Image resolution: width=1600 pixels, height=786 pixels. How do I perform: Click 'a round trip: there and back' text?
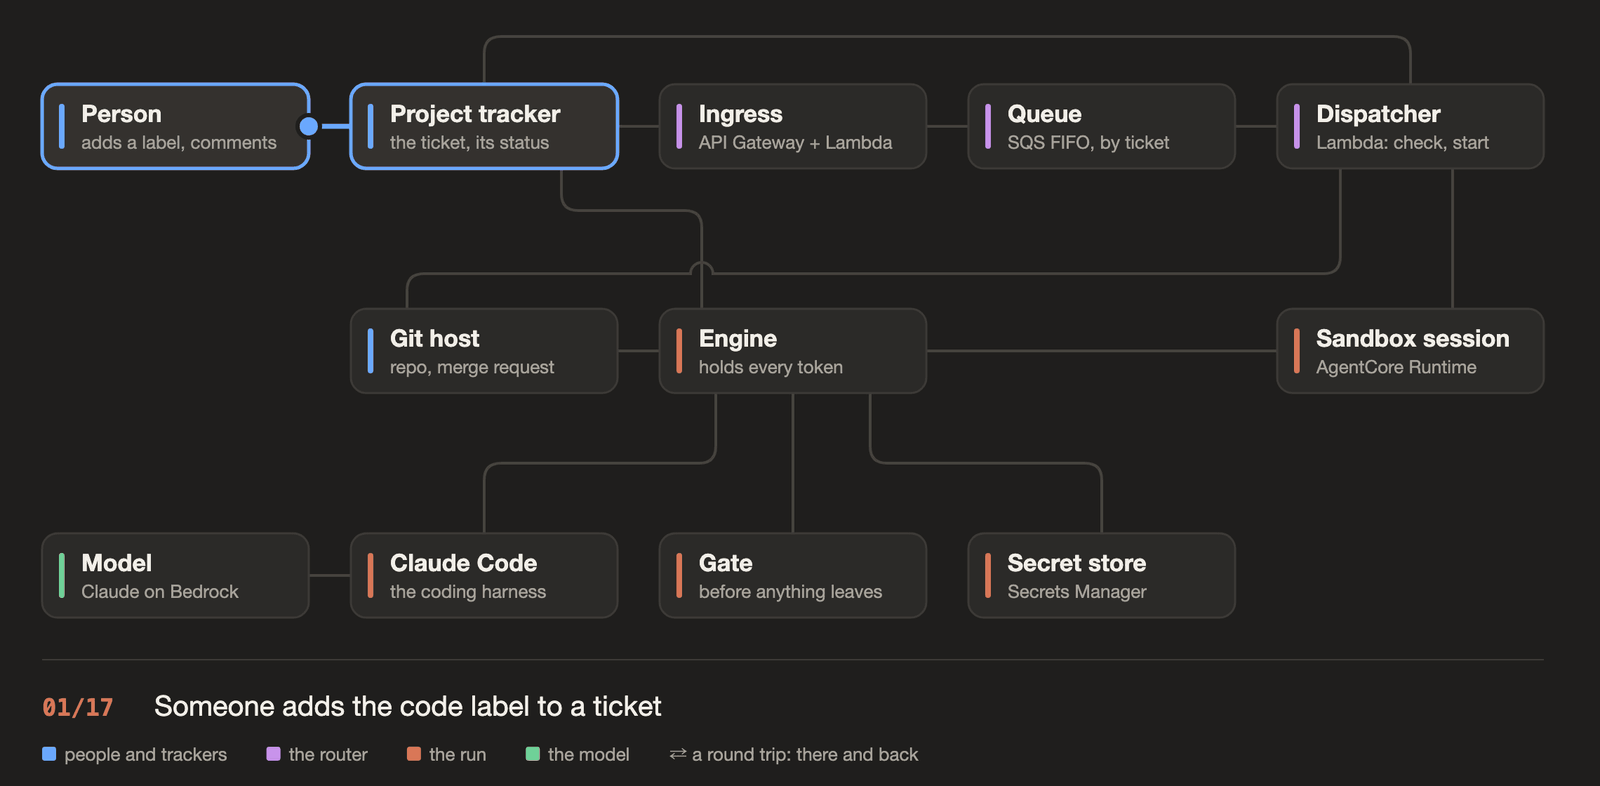[x=805, y=755]
